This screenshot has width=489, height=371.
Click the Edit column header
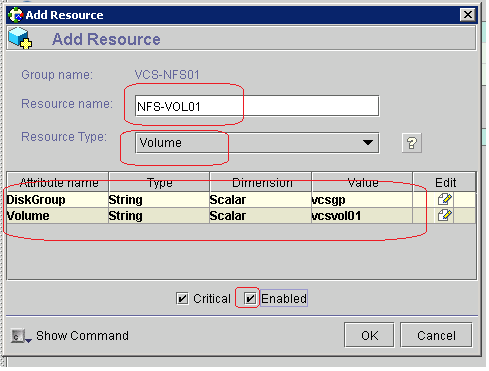pyautogui.click(x=445, y=182)
